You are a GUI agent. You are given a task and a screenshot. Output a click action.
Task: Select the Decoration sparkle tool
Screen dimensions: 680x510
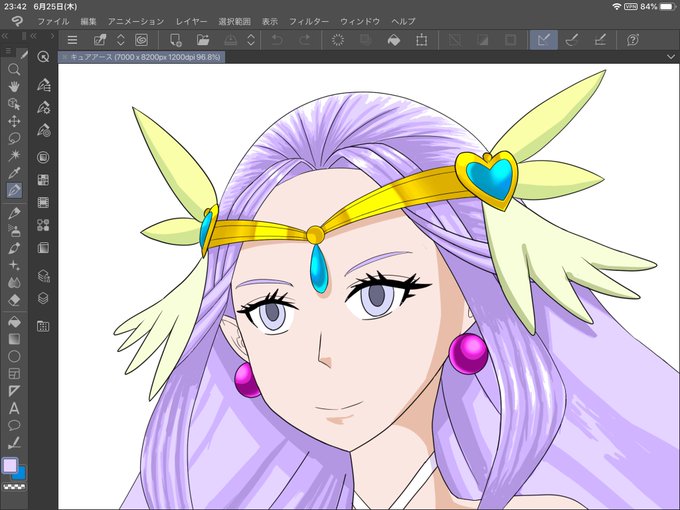click(x=14, y=265)
